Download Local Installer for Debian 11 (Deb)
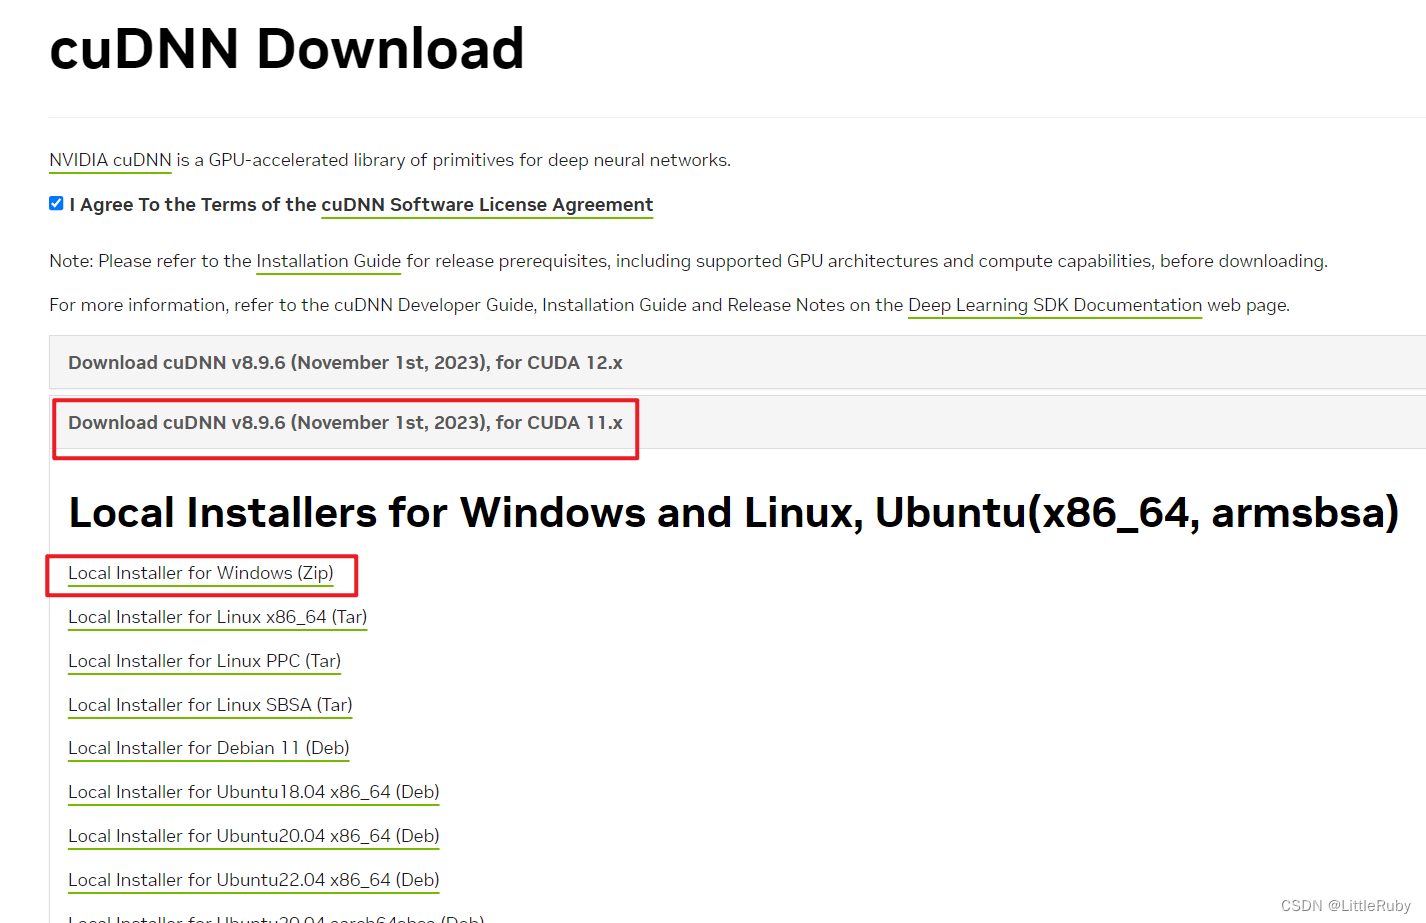Viewport: 1426px width, 923px height. 209,748
